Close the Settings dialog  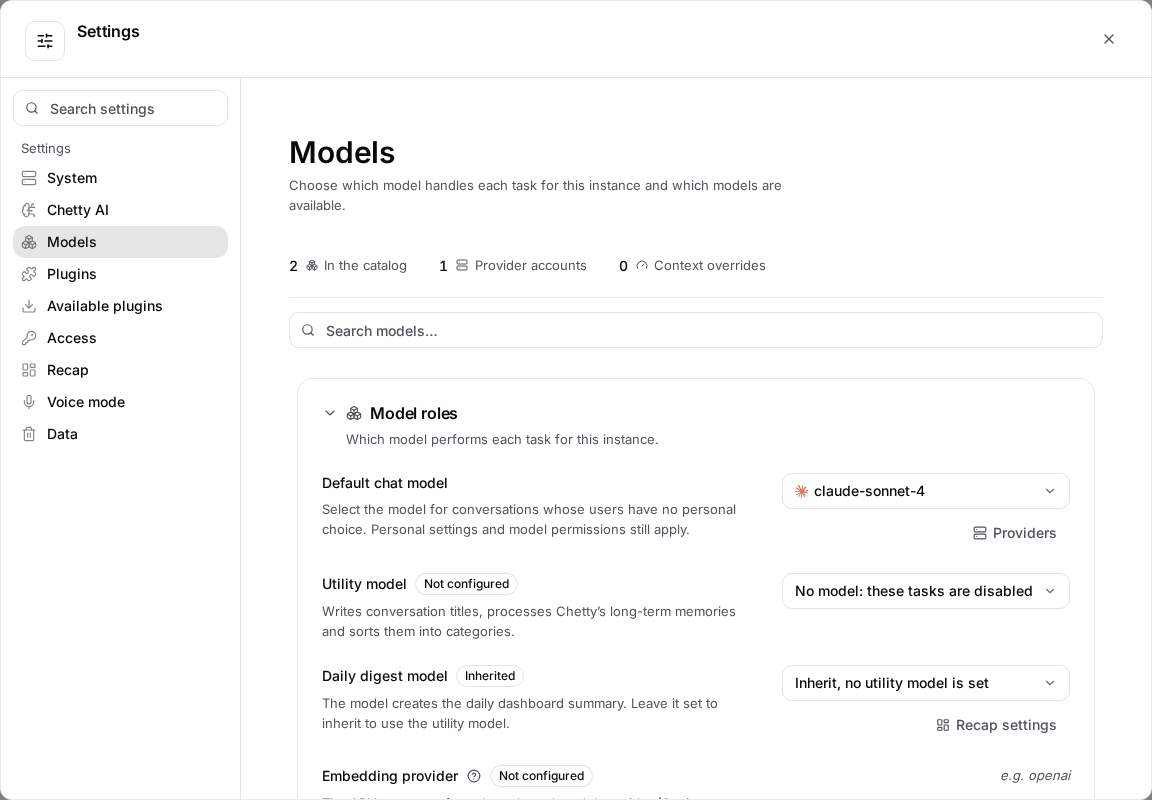(x=1109, y=39)
